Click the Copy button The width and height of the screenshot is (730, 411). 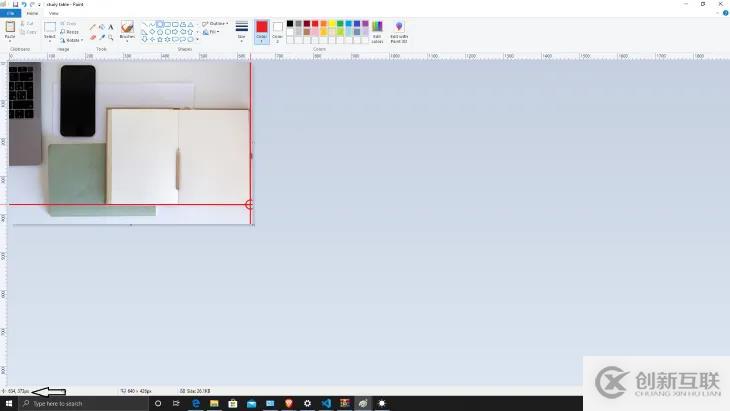pos(28,32)
